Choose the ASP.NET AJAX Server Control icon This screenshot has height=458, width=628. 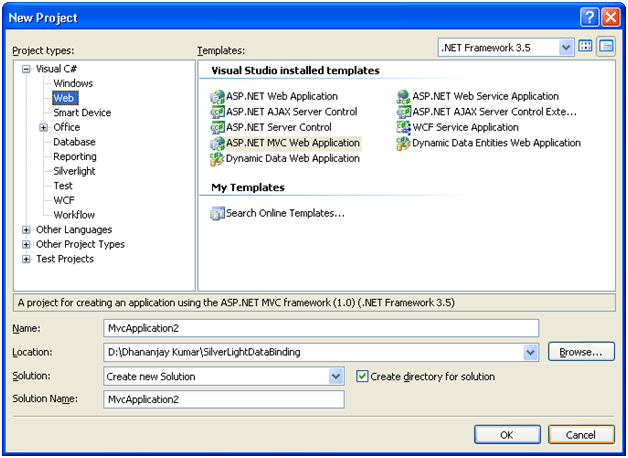tap(217, 112)
